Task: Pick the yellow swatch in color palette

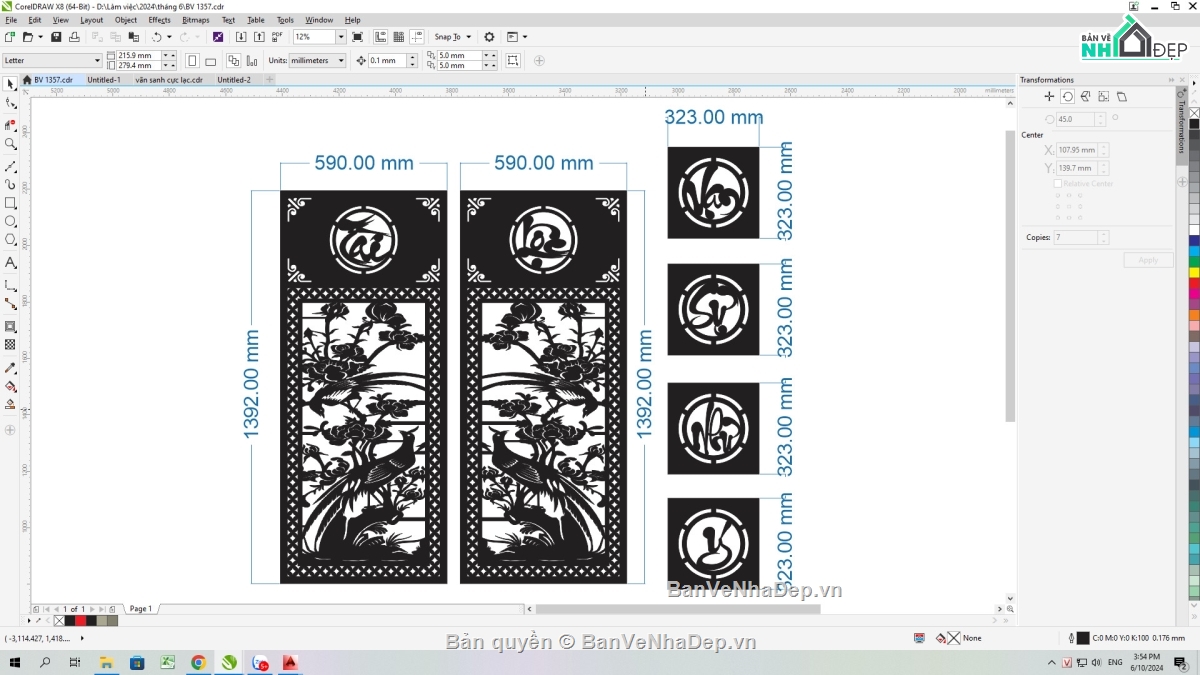Action: coord(1194,272)
